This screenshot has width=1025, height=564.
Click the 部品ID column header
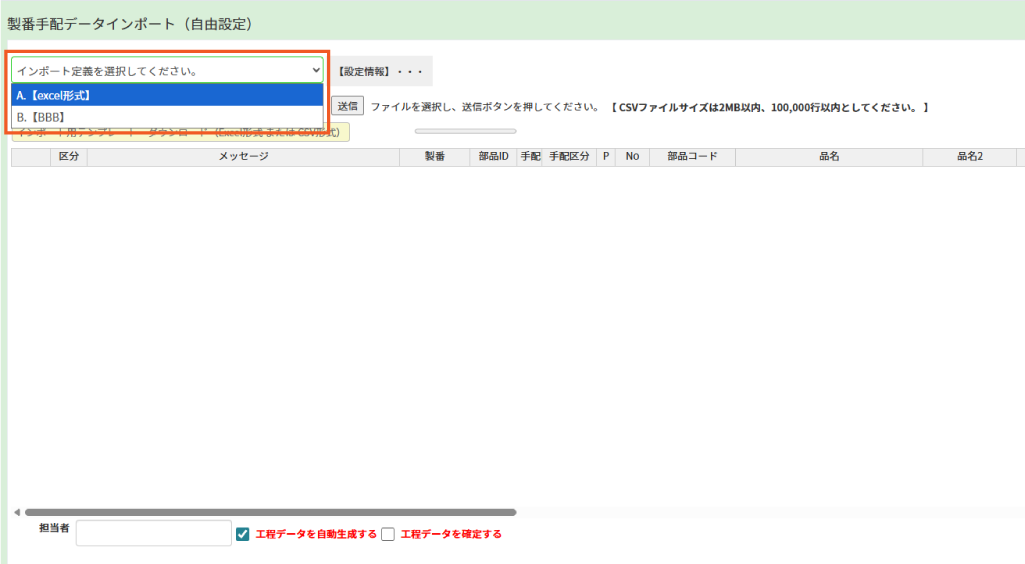[493, 157]
